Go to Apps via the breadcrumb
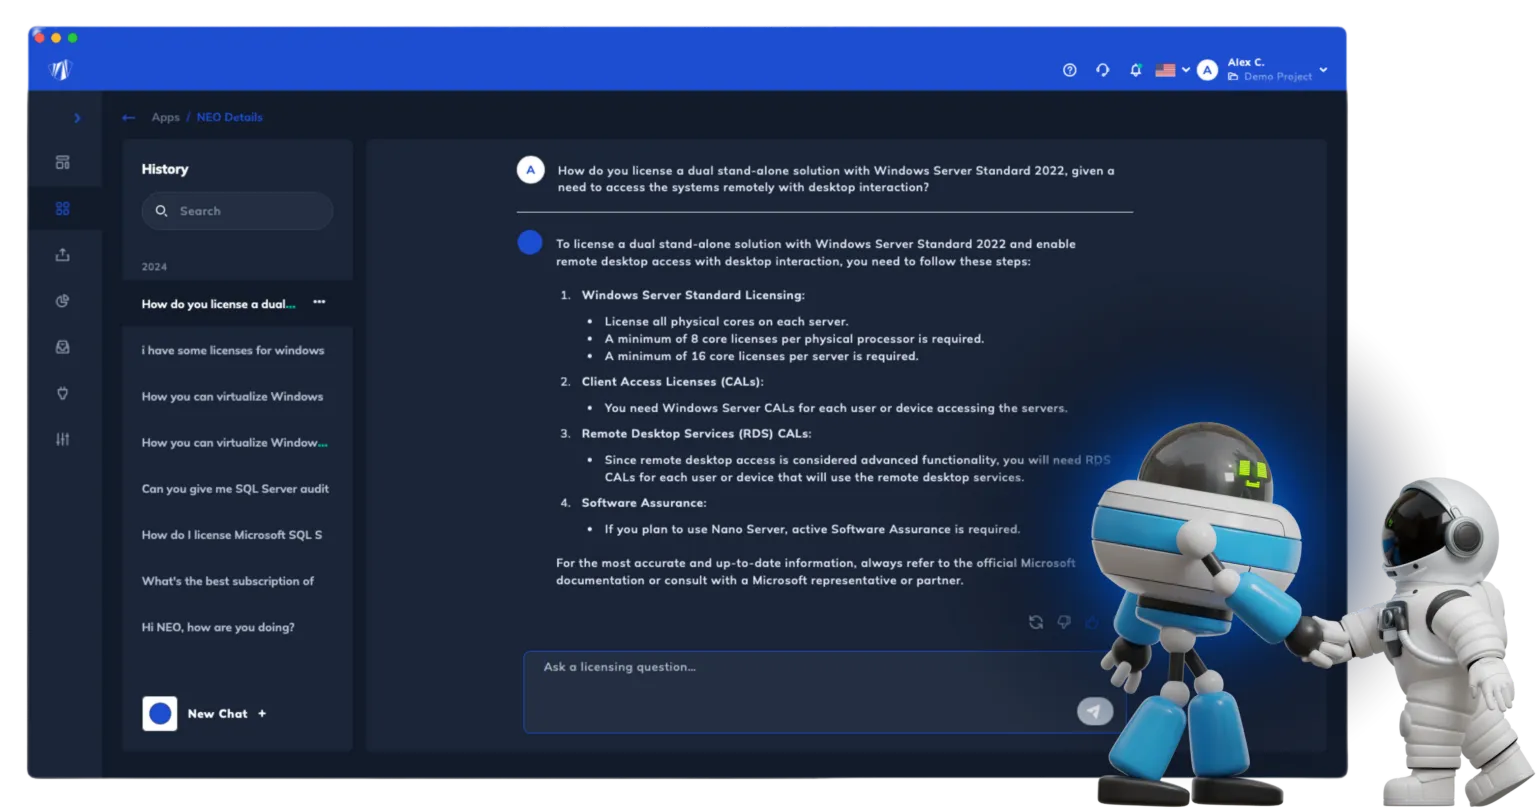Viewport: 1536px width, 810px height. pos(165,117)
